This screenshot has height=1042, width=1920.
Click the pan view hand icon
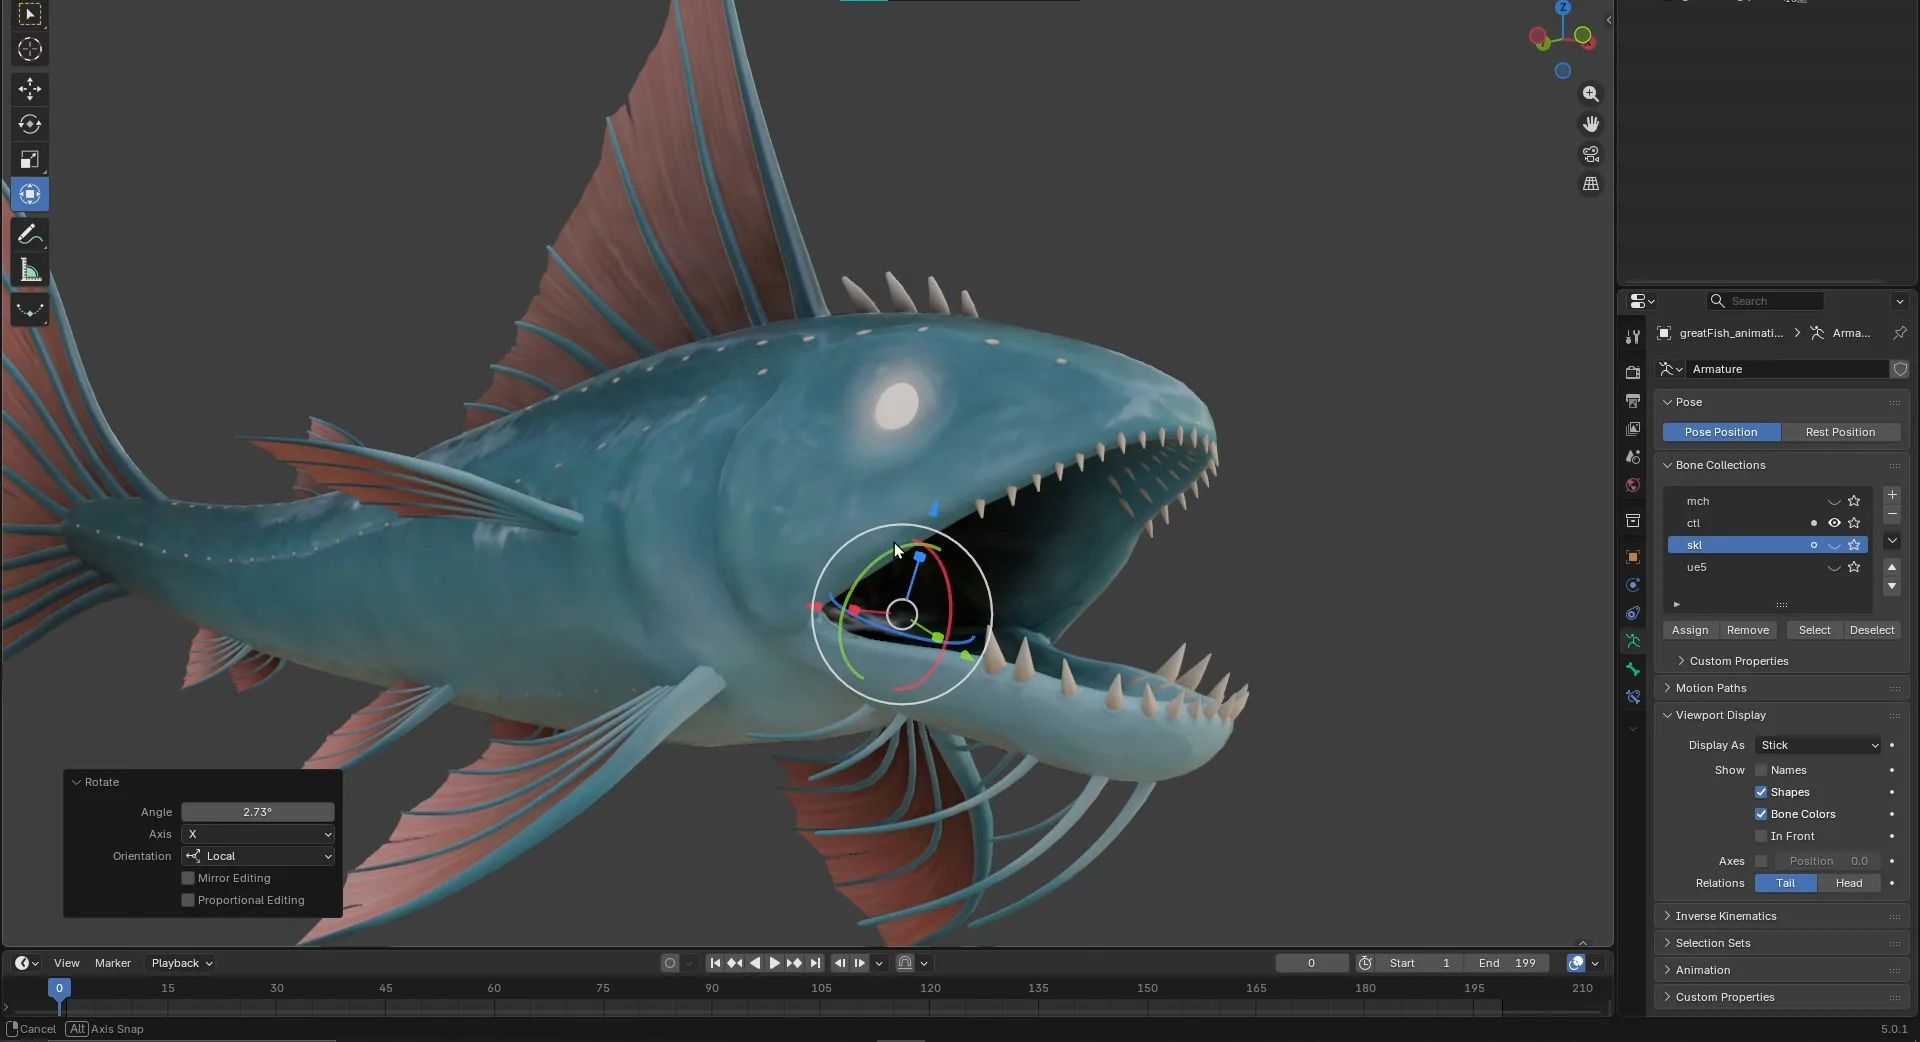point(1590,124)
